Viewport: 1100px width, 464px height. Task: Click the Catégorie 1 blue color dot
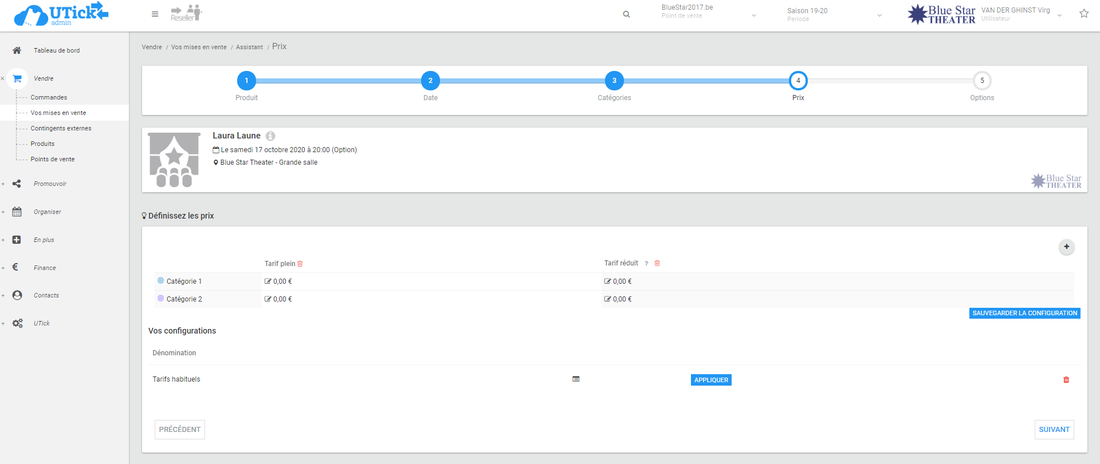pyautogui.click(x=160, y=281)
